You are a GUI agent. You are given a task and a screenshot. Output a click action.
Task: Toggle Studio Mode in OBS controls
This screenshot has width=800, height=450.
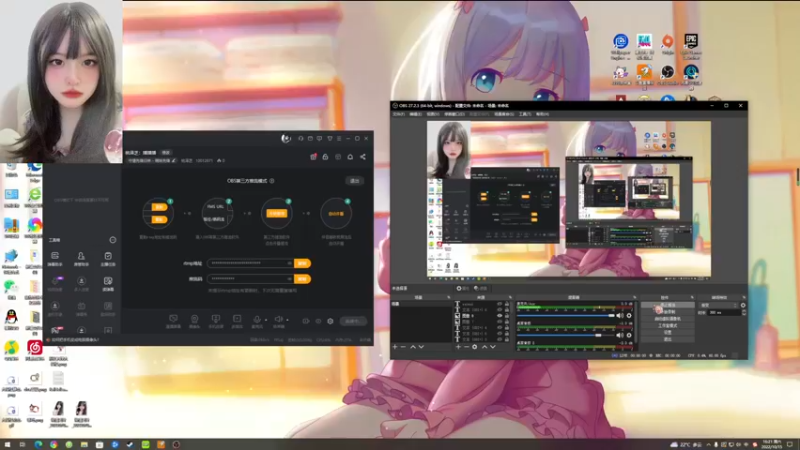point(667,326)
